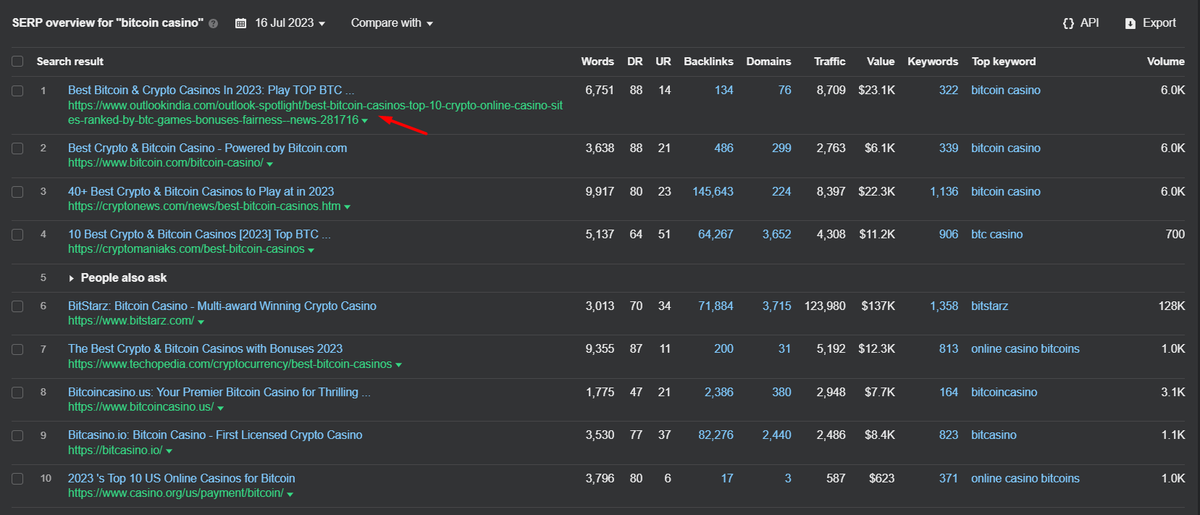Image resolution: width=1200 pixels, height=515 pixels.
Task: Click the https://www.bitstarz.com/ URL
Action: tap(131, 321)
